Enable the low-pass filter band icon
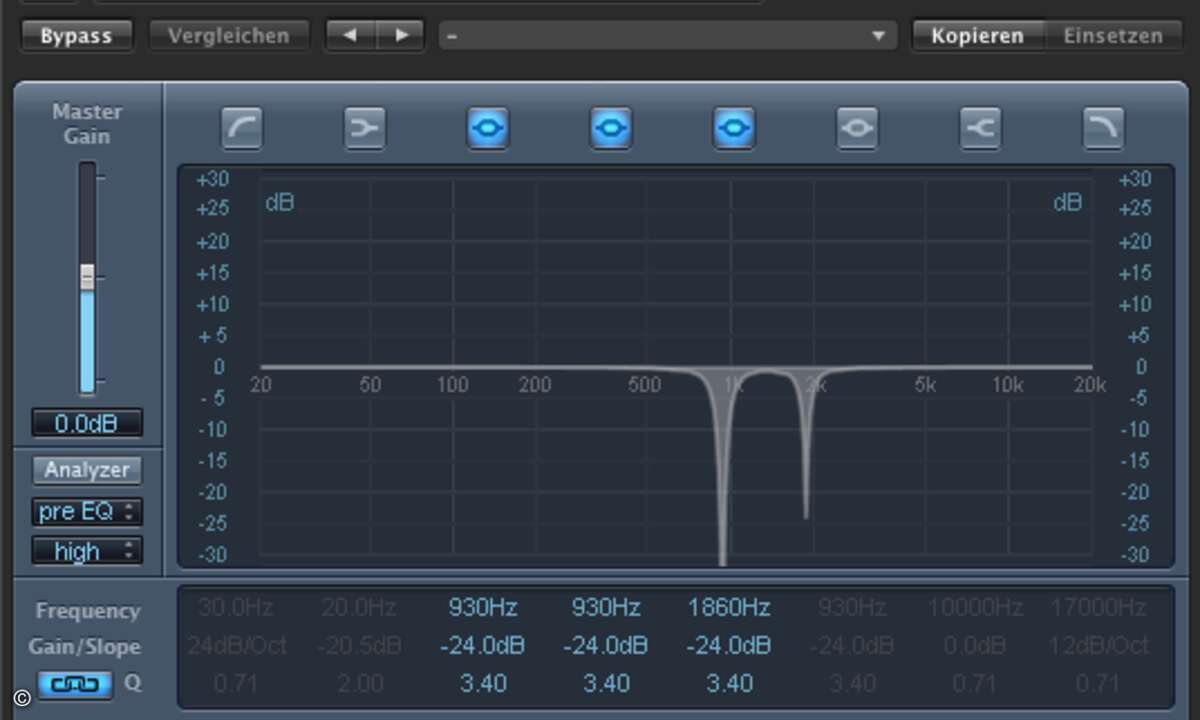The width and height of the screenshot is (1200, 720). click(1103, 128)
